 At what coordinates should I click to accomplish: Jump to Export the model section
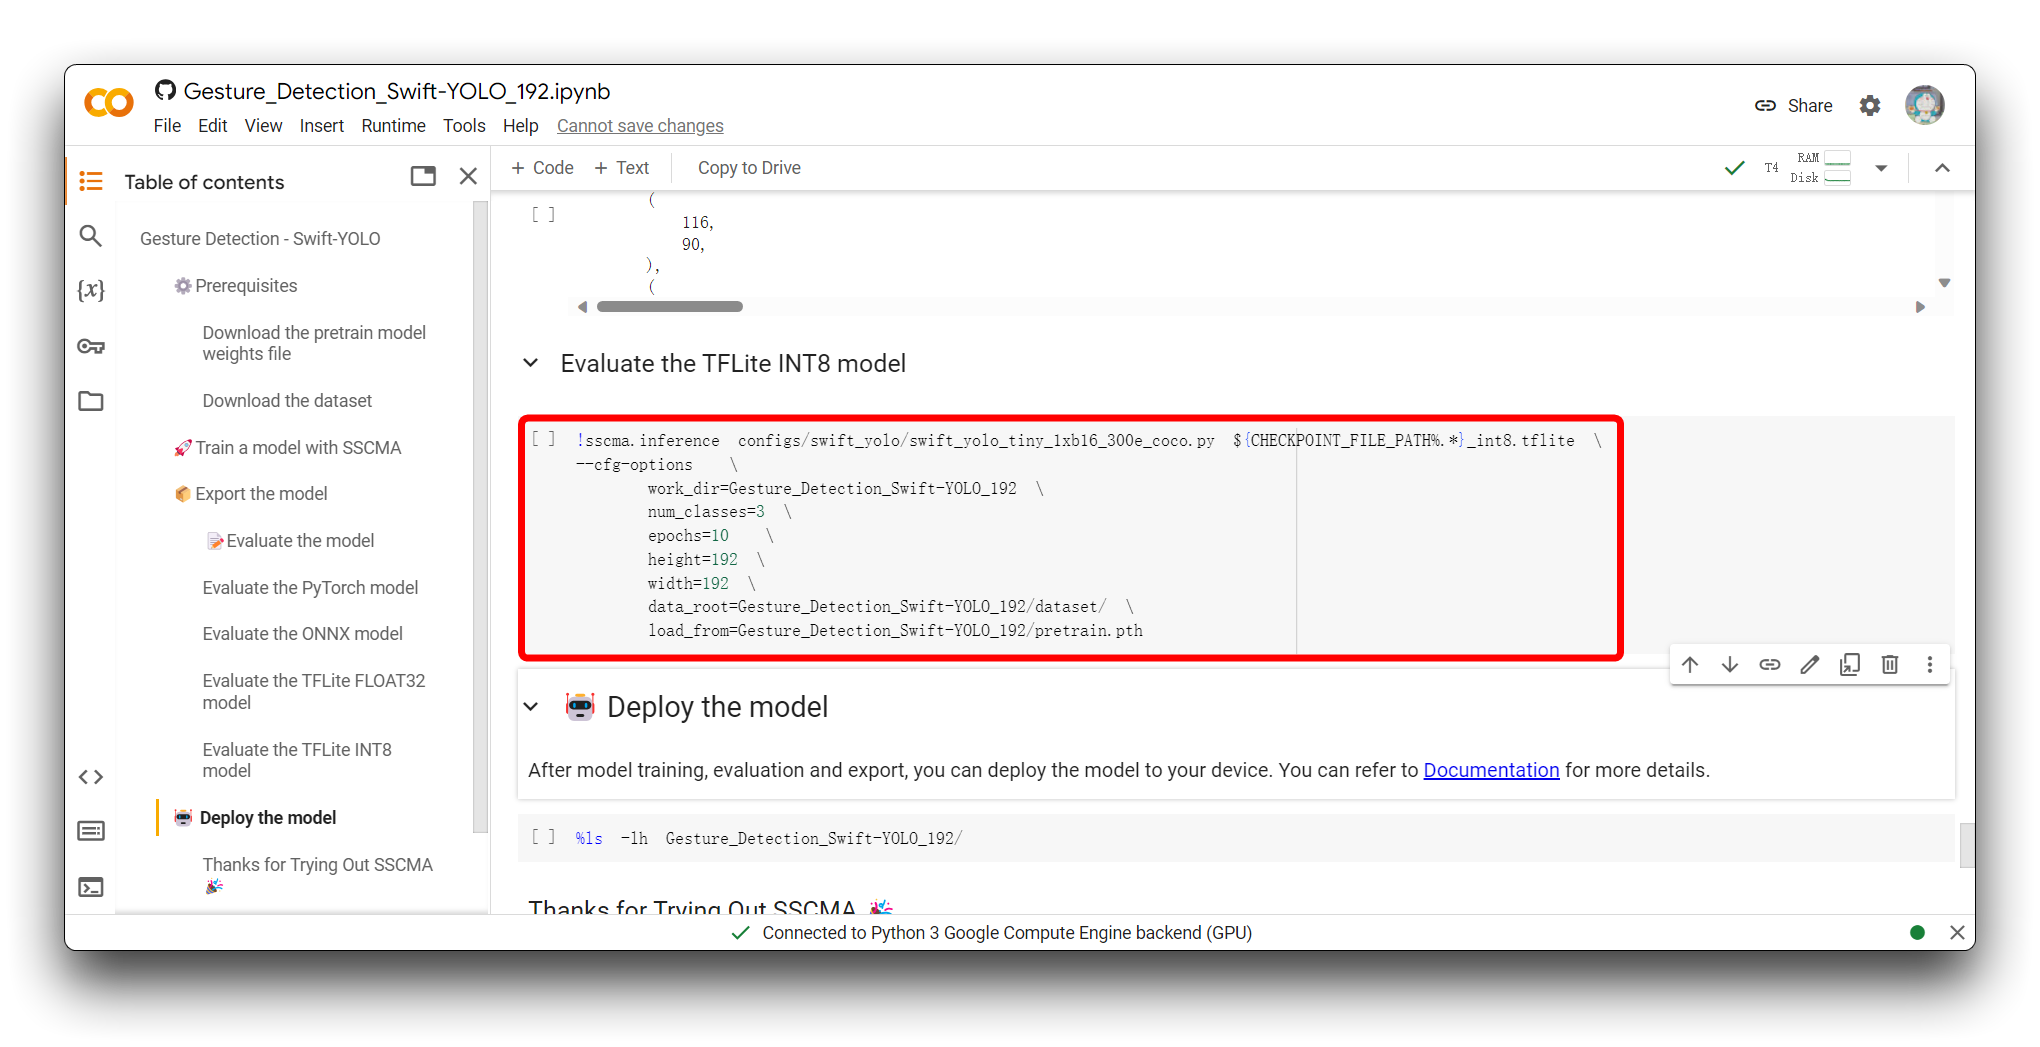coord(251,494)
